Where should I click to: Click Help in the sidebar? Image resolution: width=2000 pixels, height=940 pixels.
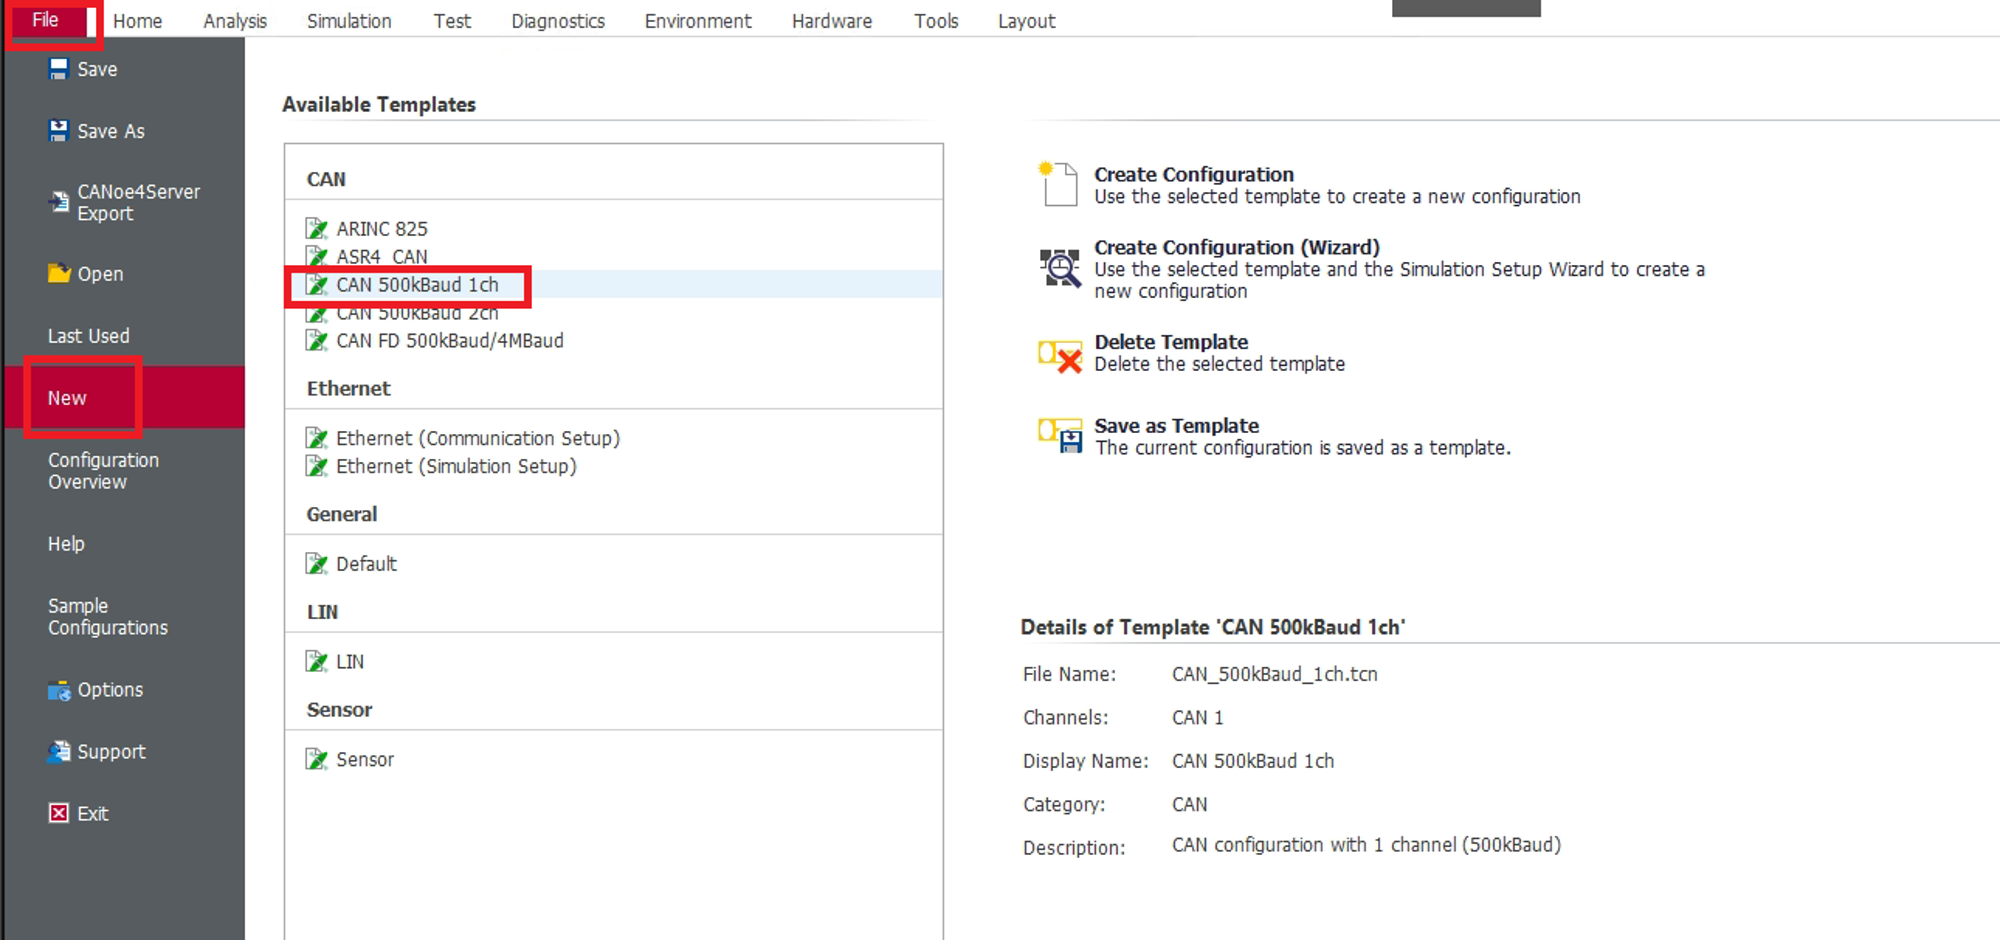coord(66,544)
